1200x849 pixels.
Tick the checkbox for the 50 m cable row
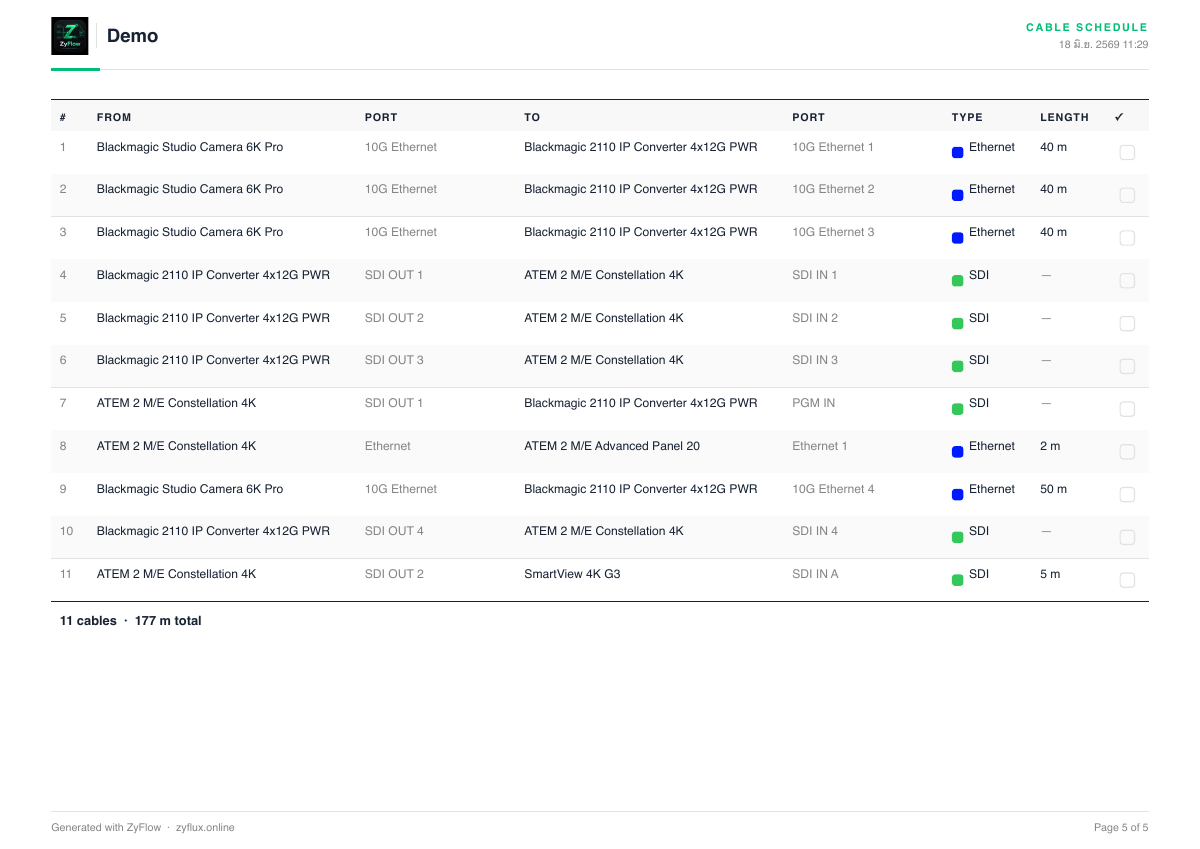pos(1127,495)
